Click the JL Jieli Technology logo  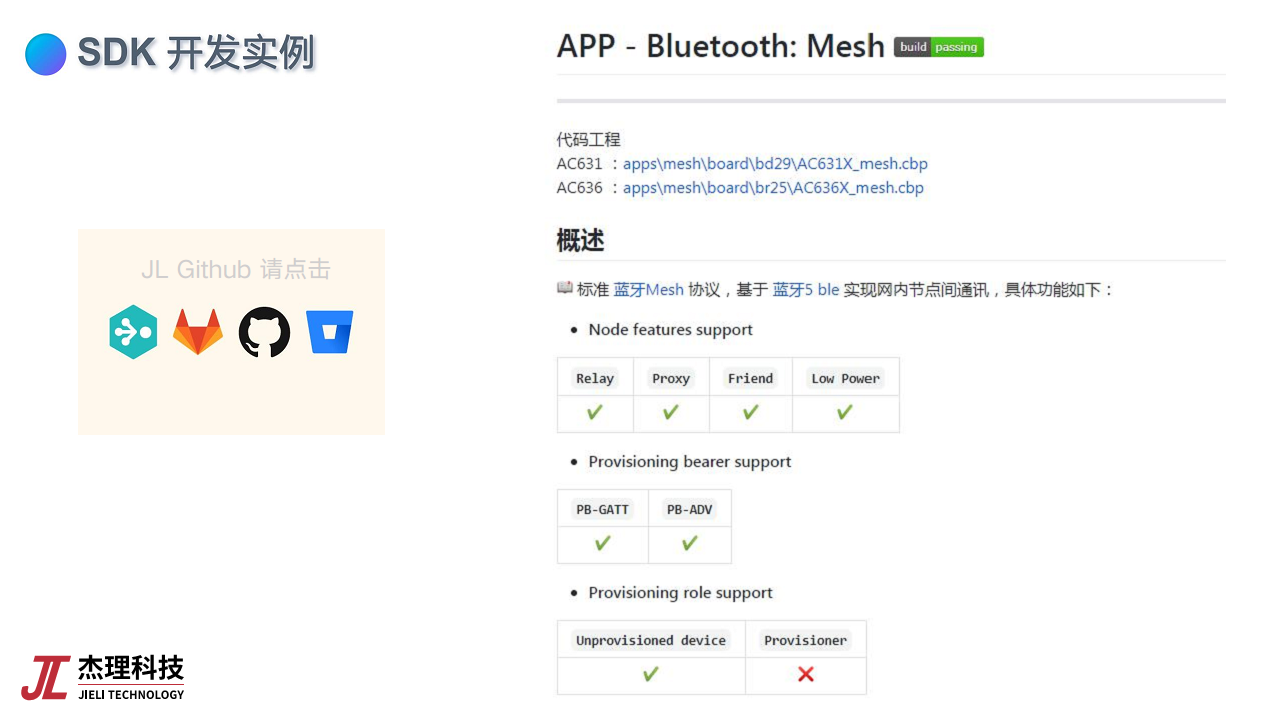point(103,677)
